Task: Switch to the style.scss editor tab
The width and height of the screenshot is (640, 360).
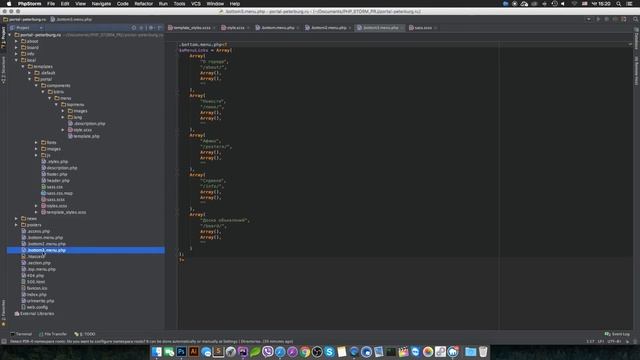Action: (235, 28)
